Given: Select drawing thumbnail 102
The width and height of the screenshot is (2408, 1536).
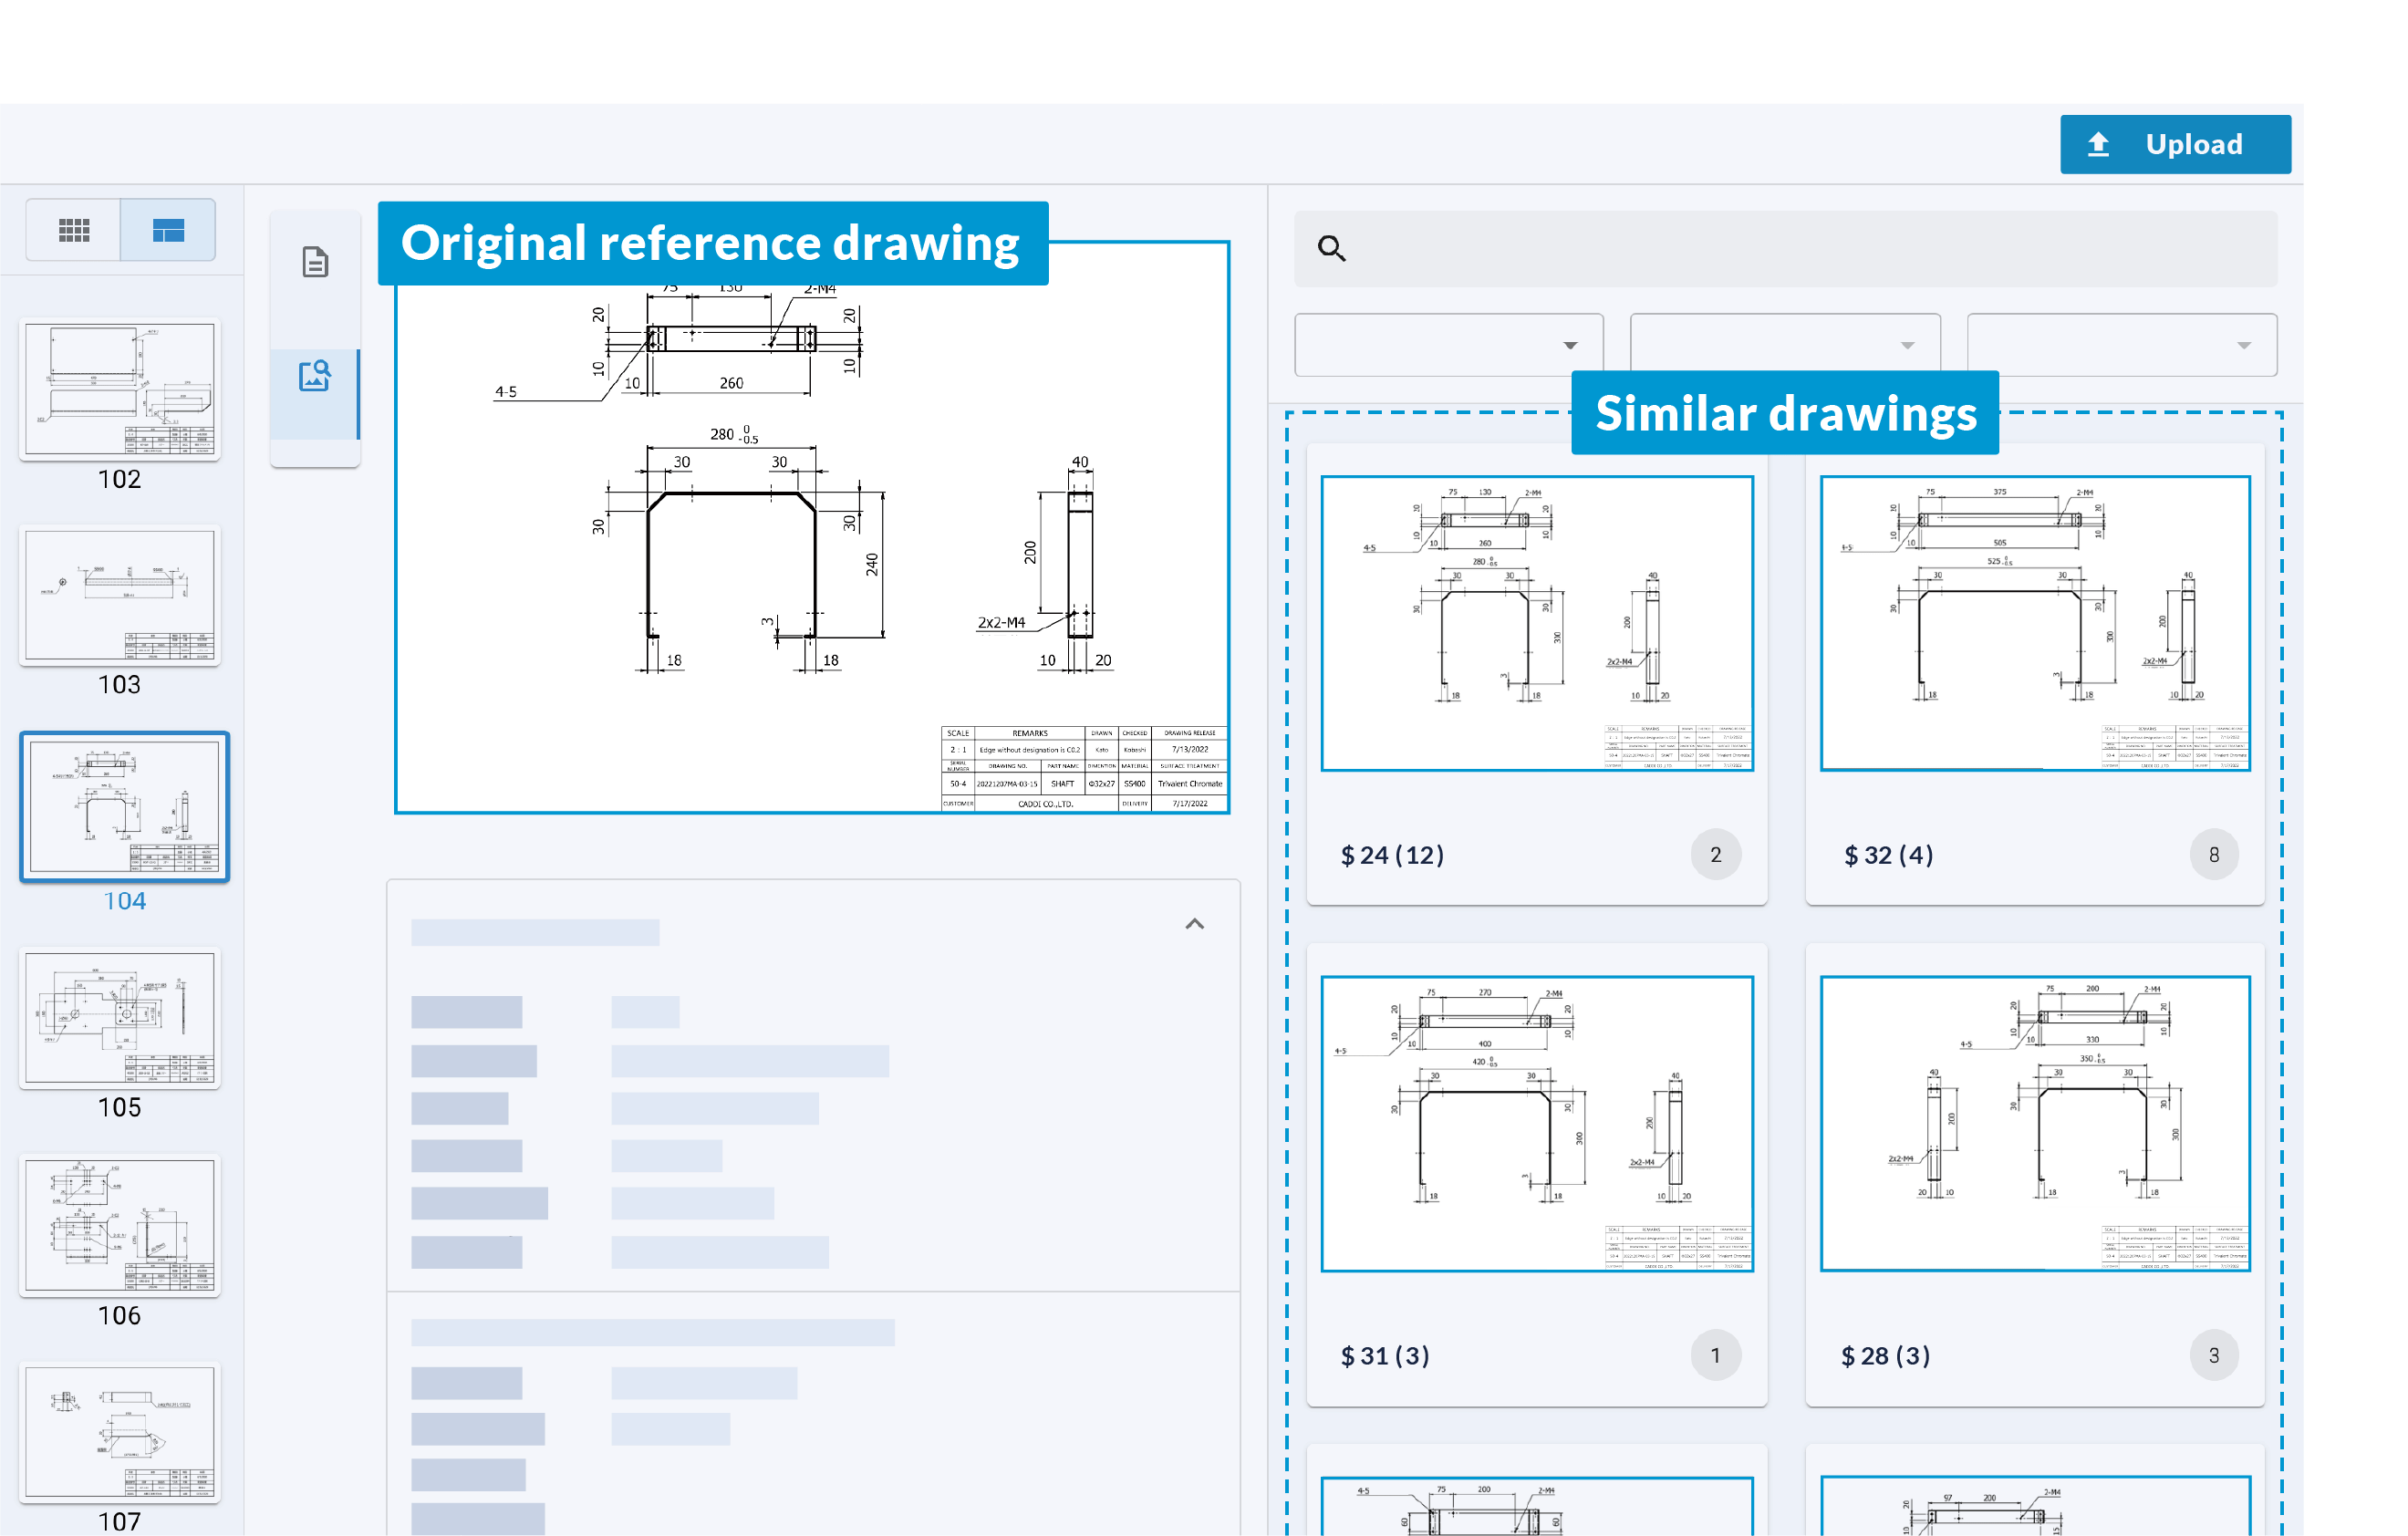Looking at the screenshot, I should click(x=120, y=390).
